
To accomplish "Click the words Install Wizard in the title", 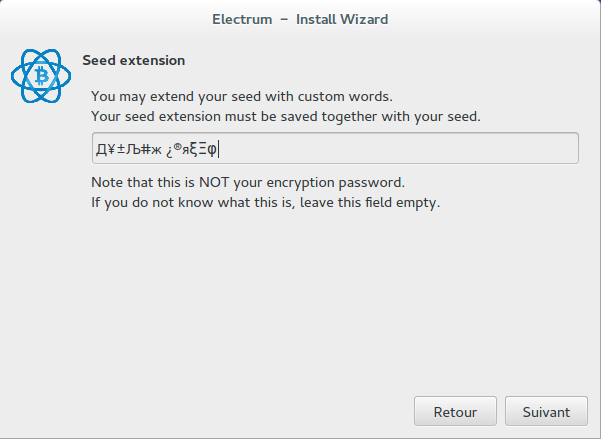I will pos(341,18).
